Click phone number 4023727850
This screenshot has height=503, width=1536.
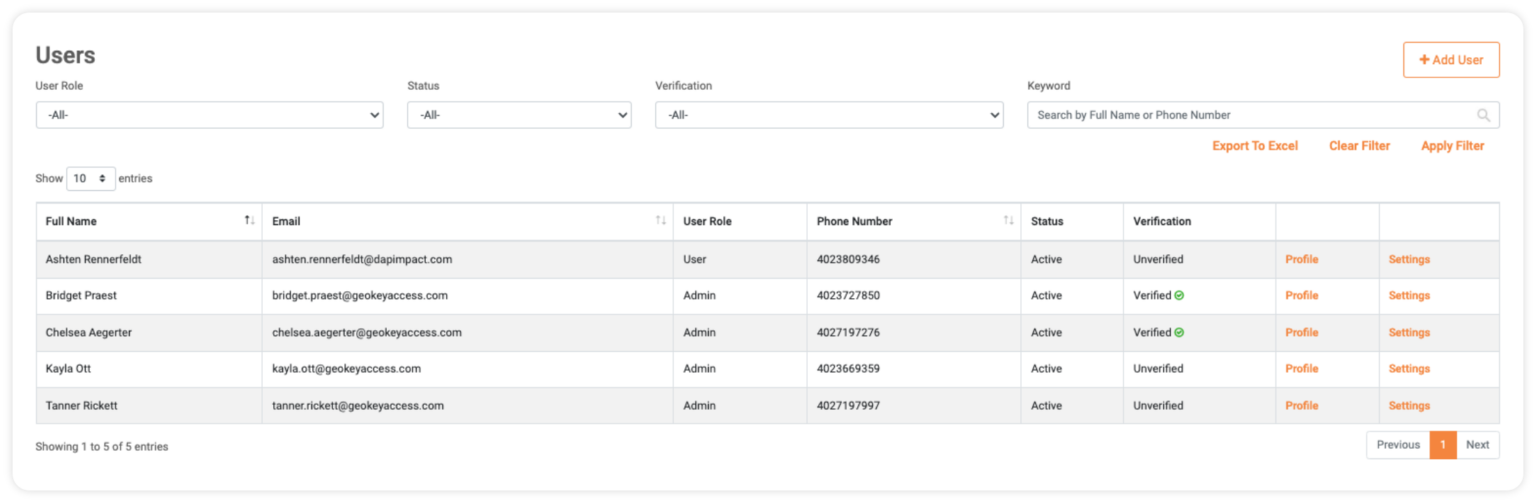(x=848, y=296)
